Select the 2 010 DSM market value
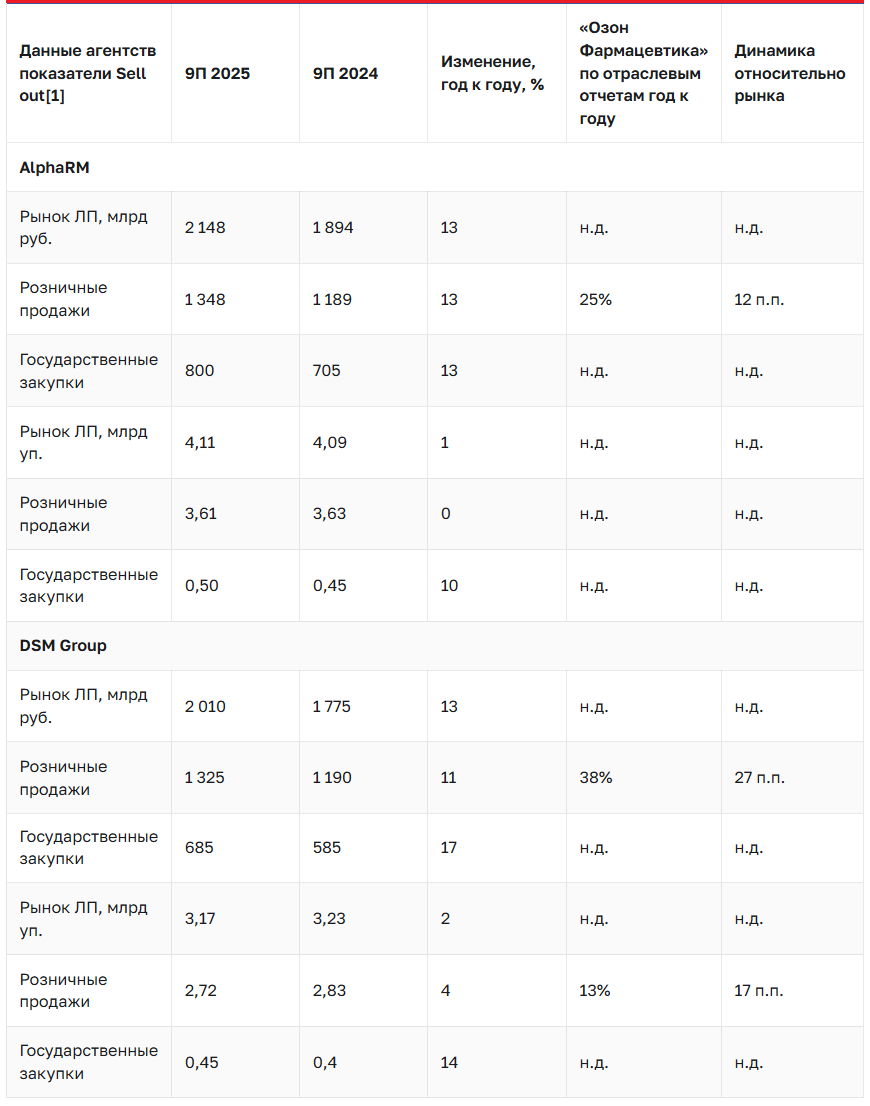Viewport: 870px width, 1106px height. tap(205, 707)
